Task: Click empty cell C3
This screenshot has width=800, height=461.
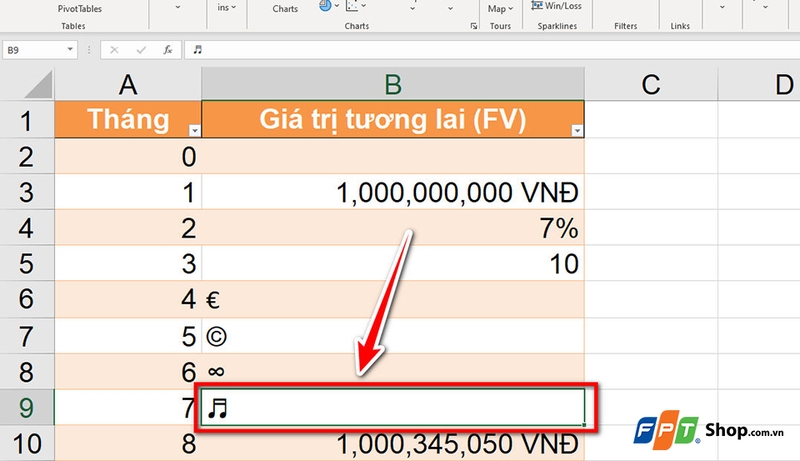Action: click(x=651, y=192)
